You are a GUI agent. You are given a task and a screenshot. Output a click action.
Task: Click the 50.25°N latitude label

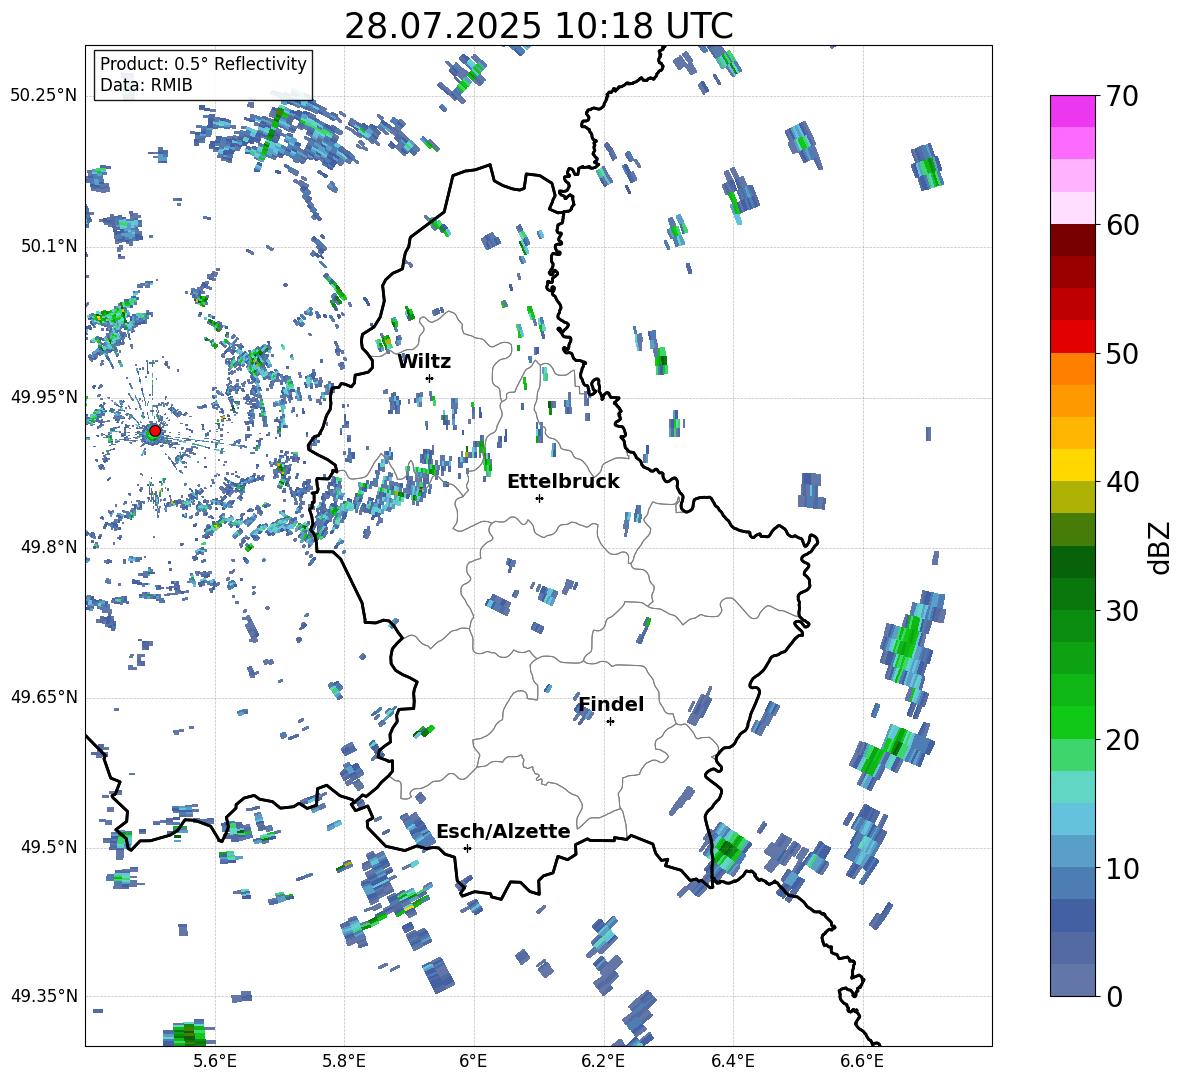pyautogui.click(x=44, y=96)
